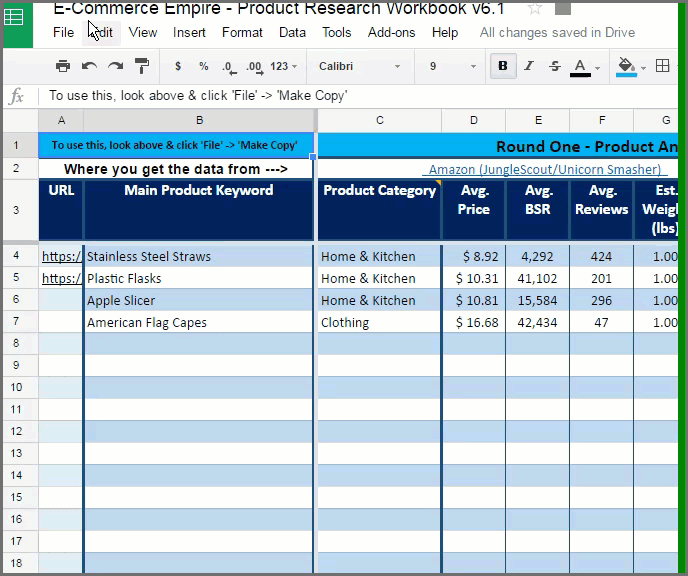
Task: Open the Tools menu
Action: click(337, 32)
